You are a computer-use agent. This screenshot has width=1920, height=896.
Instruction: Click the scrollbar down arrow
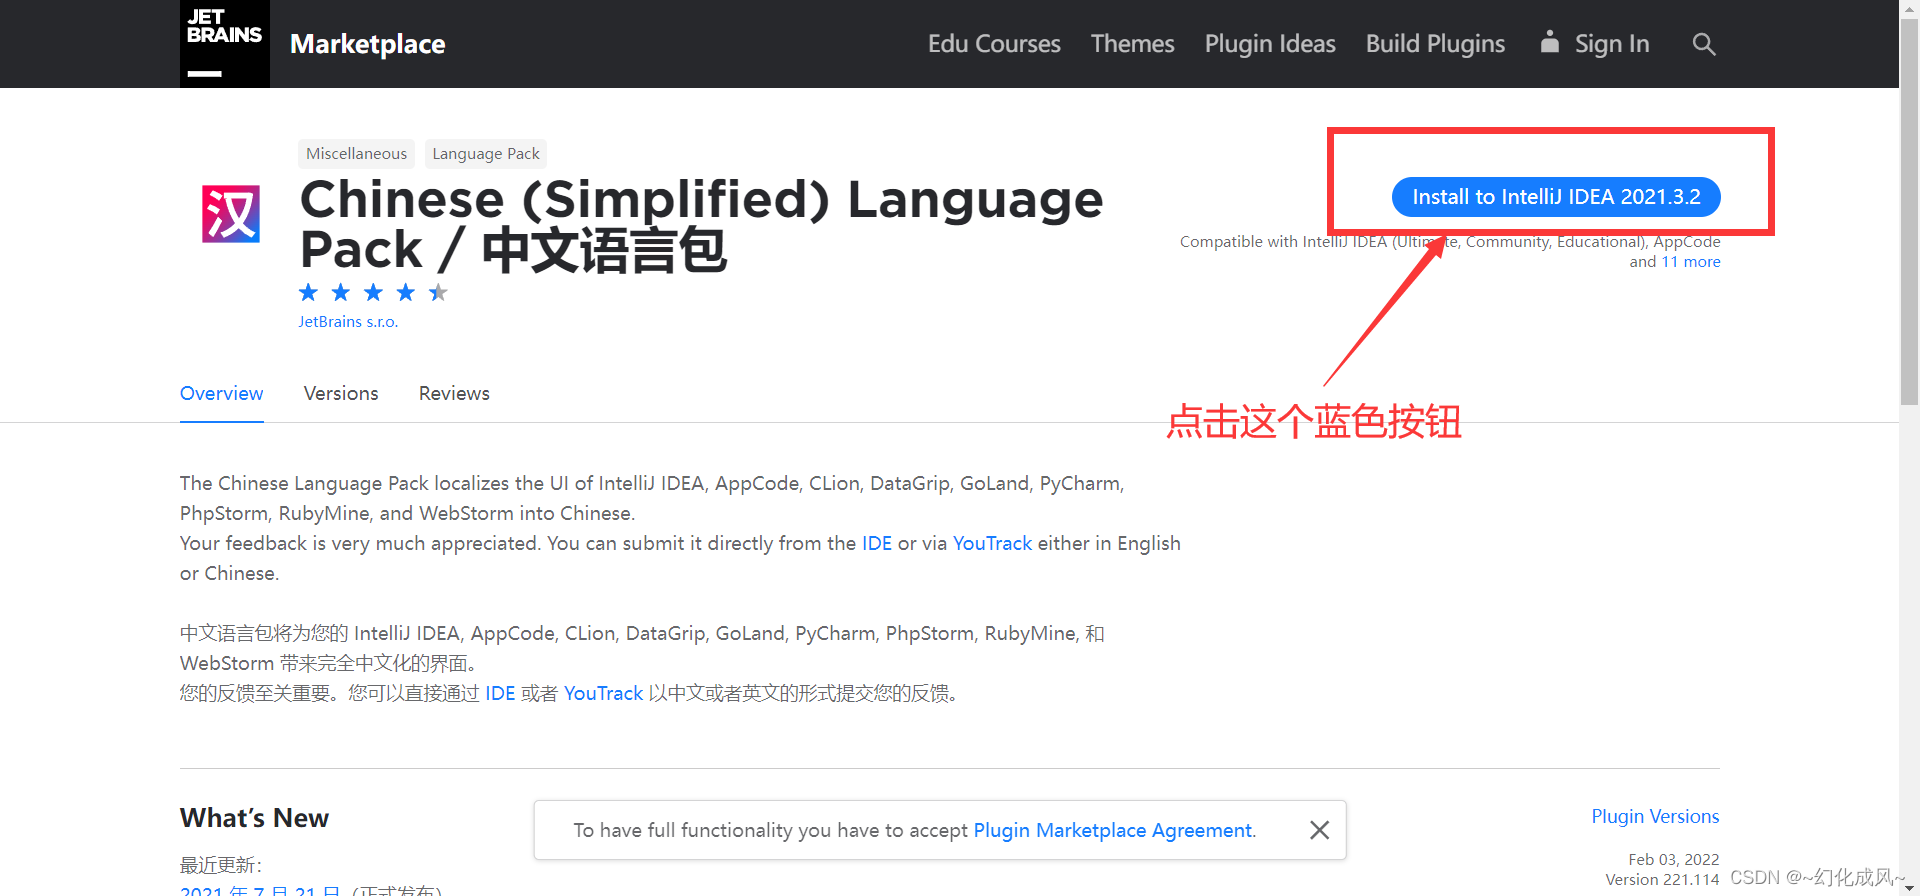pos(1909,887)
